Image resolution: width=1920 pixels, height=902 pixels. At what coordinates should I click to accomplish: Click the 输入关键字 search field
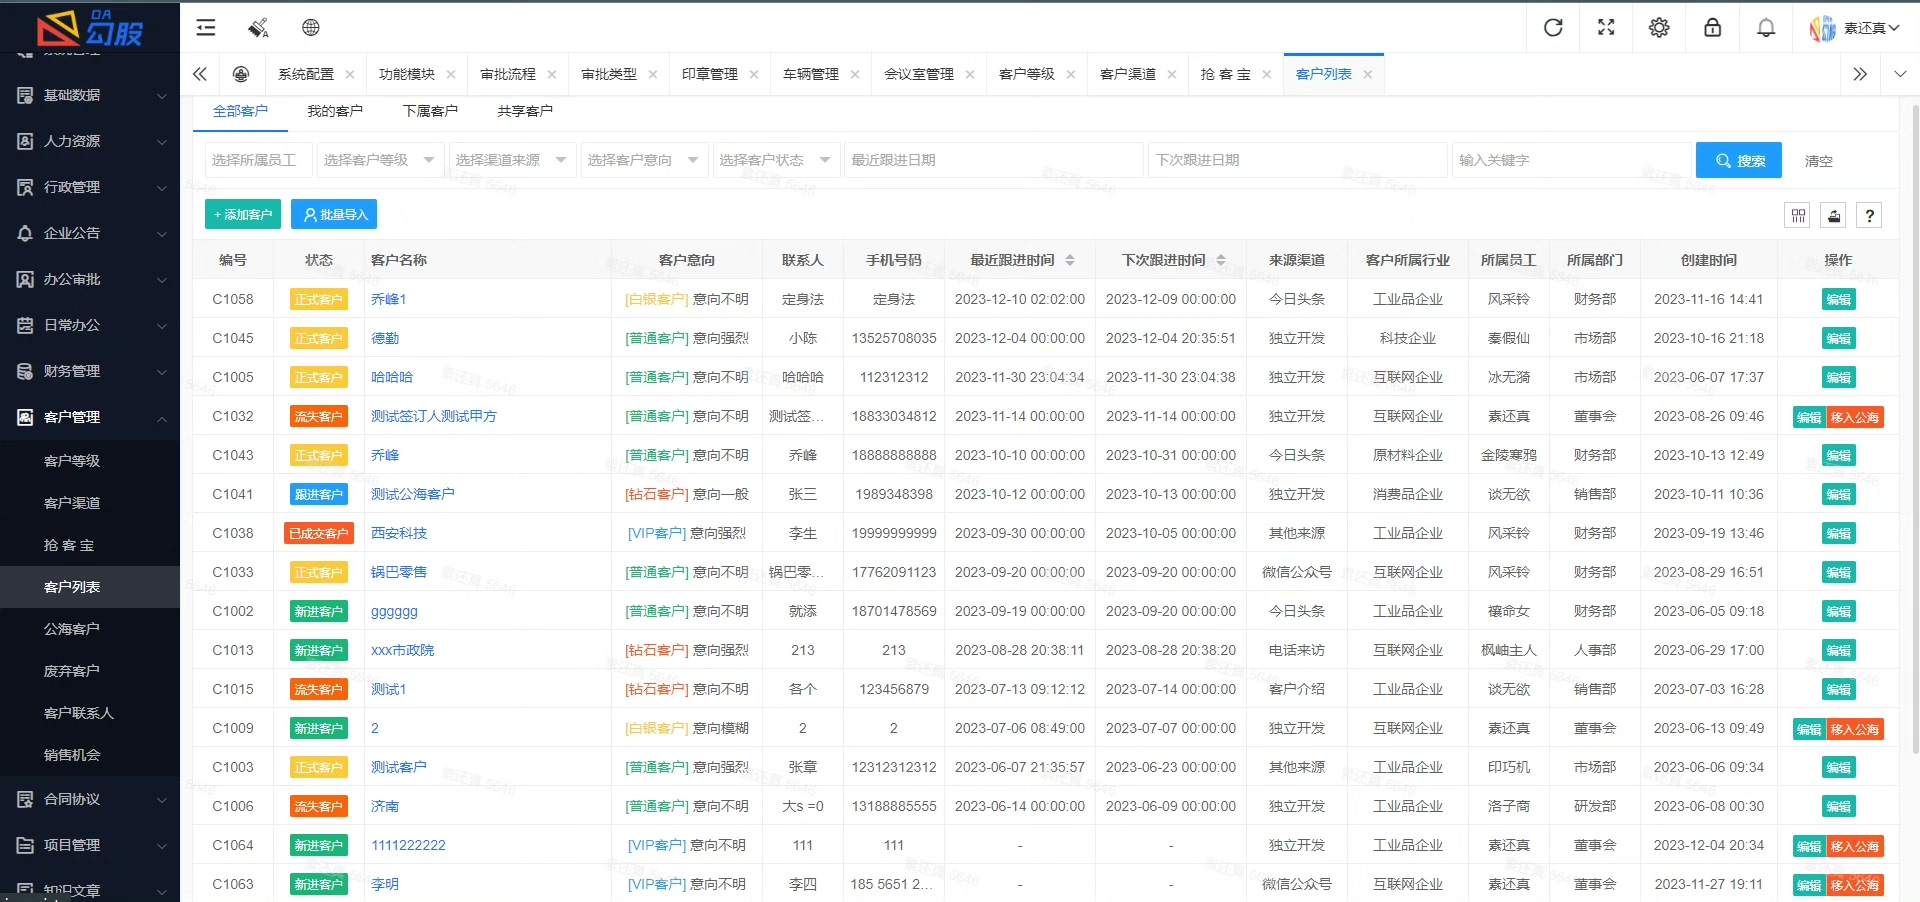1572,160
